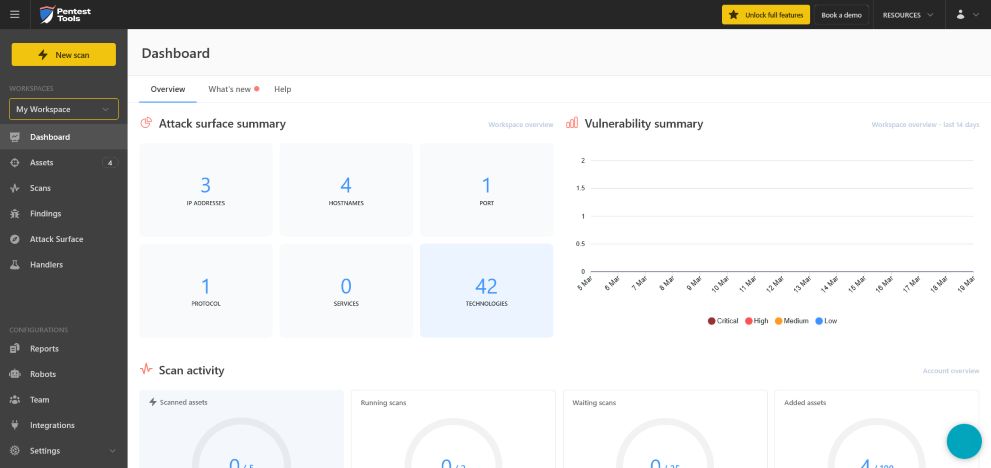This screenshot has width=991, height=468.
Task: Toggle the Critical legend series
Action: coord(711,321)
